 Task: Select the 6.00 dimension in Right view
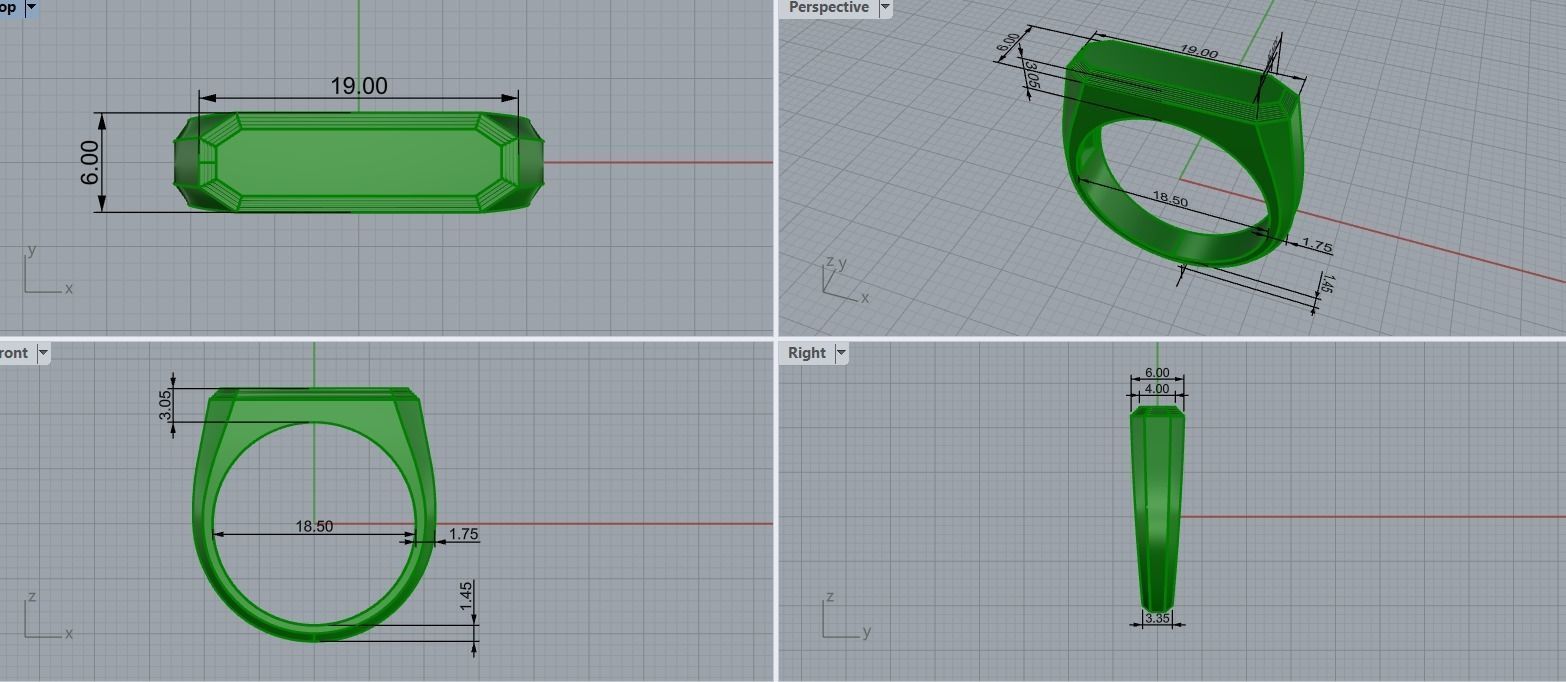pos(1157,373)
